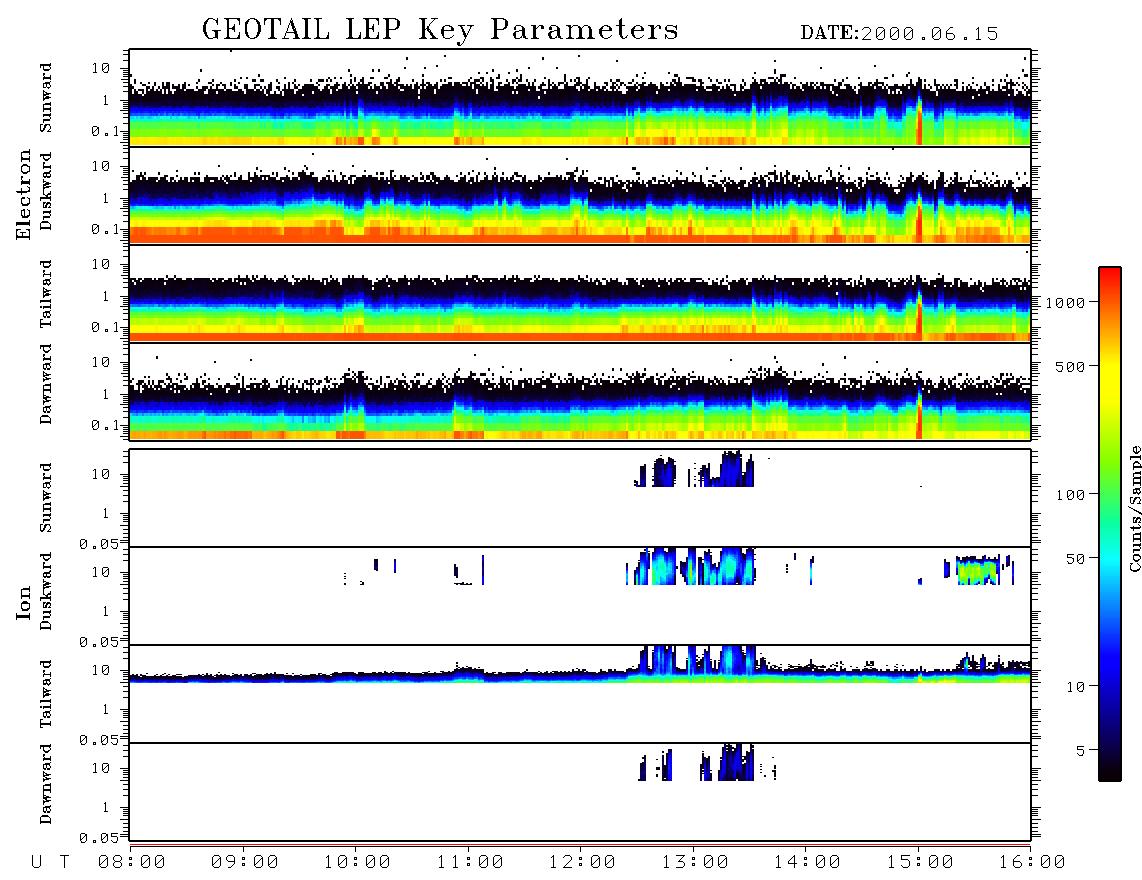Select the "1000" color bar tick label
This screenshot has width=1142, height=880.
tap(1066, 303)
